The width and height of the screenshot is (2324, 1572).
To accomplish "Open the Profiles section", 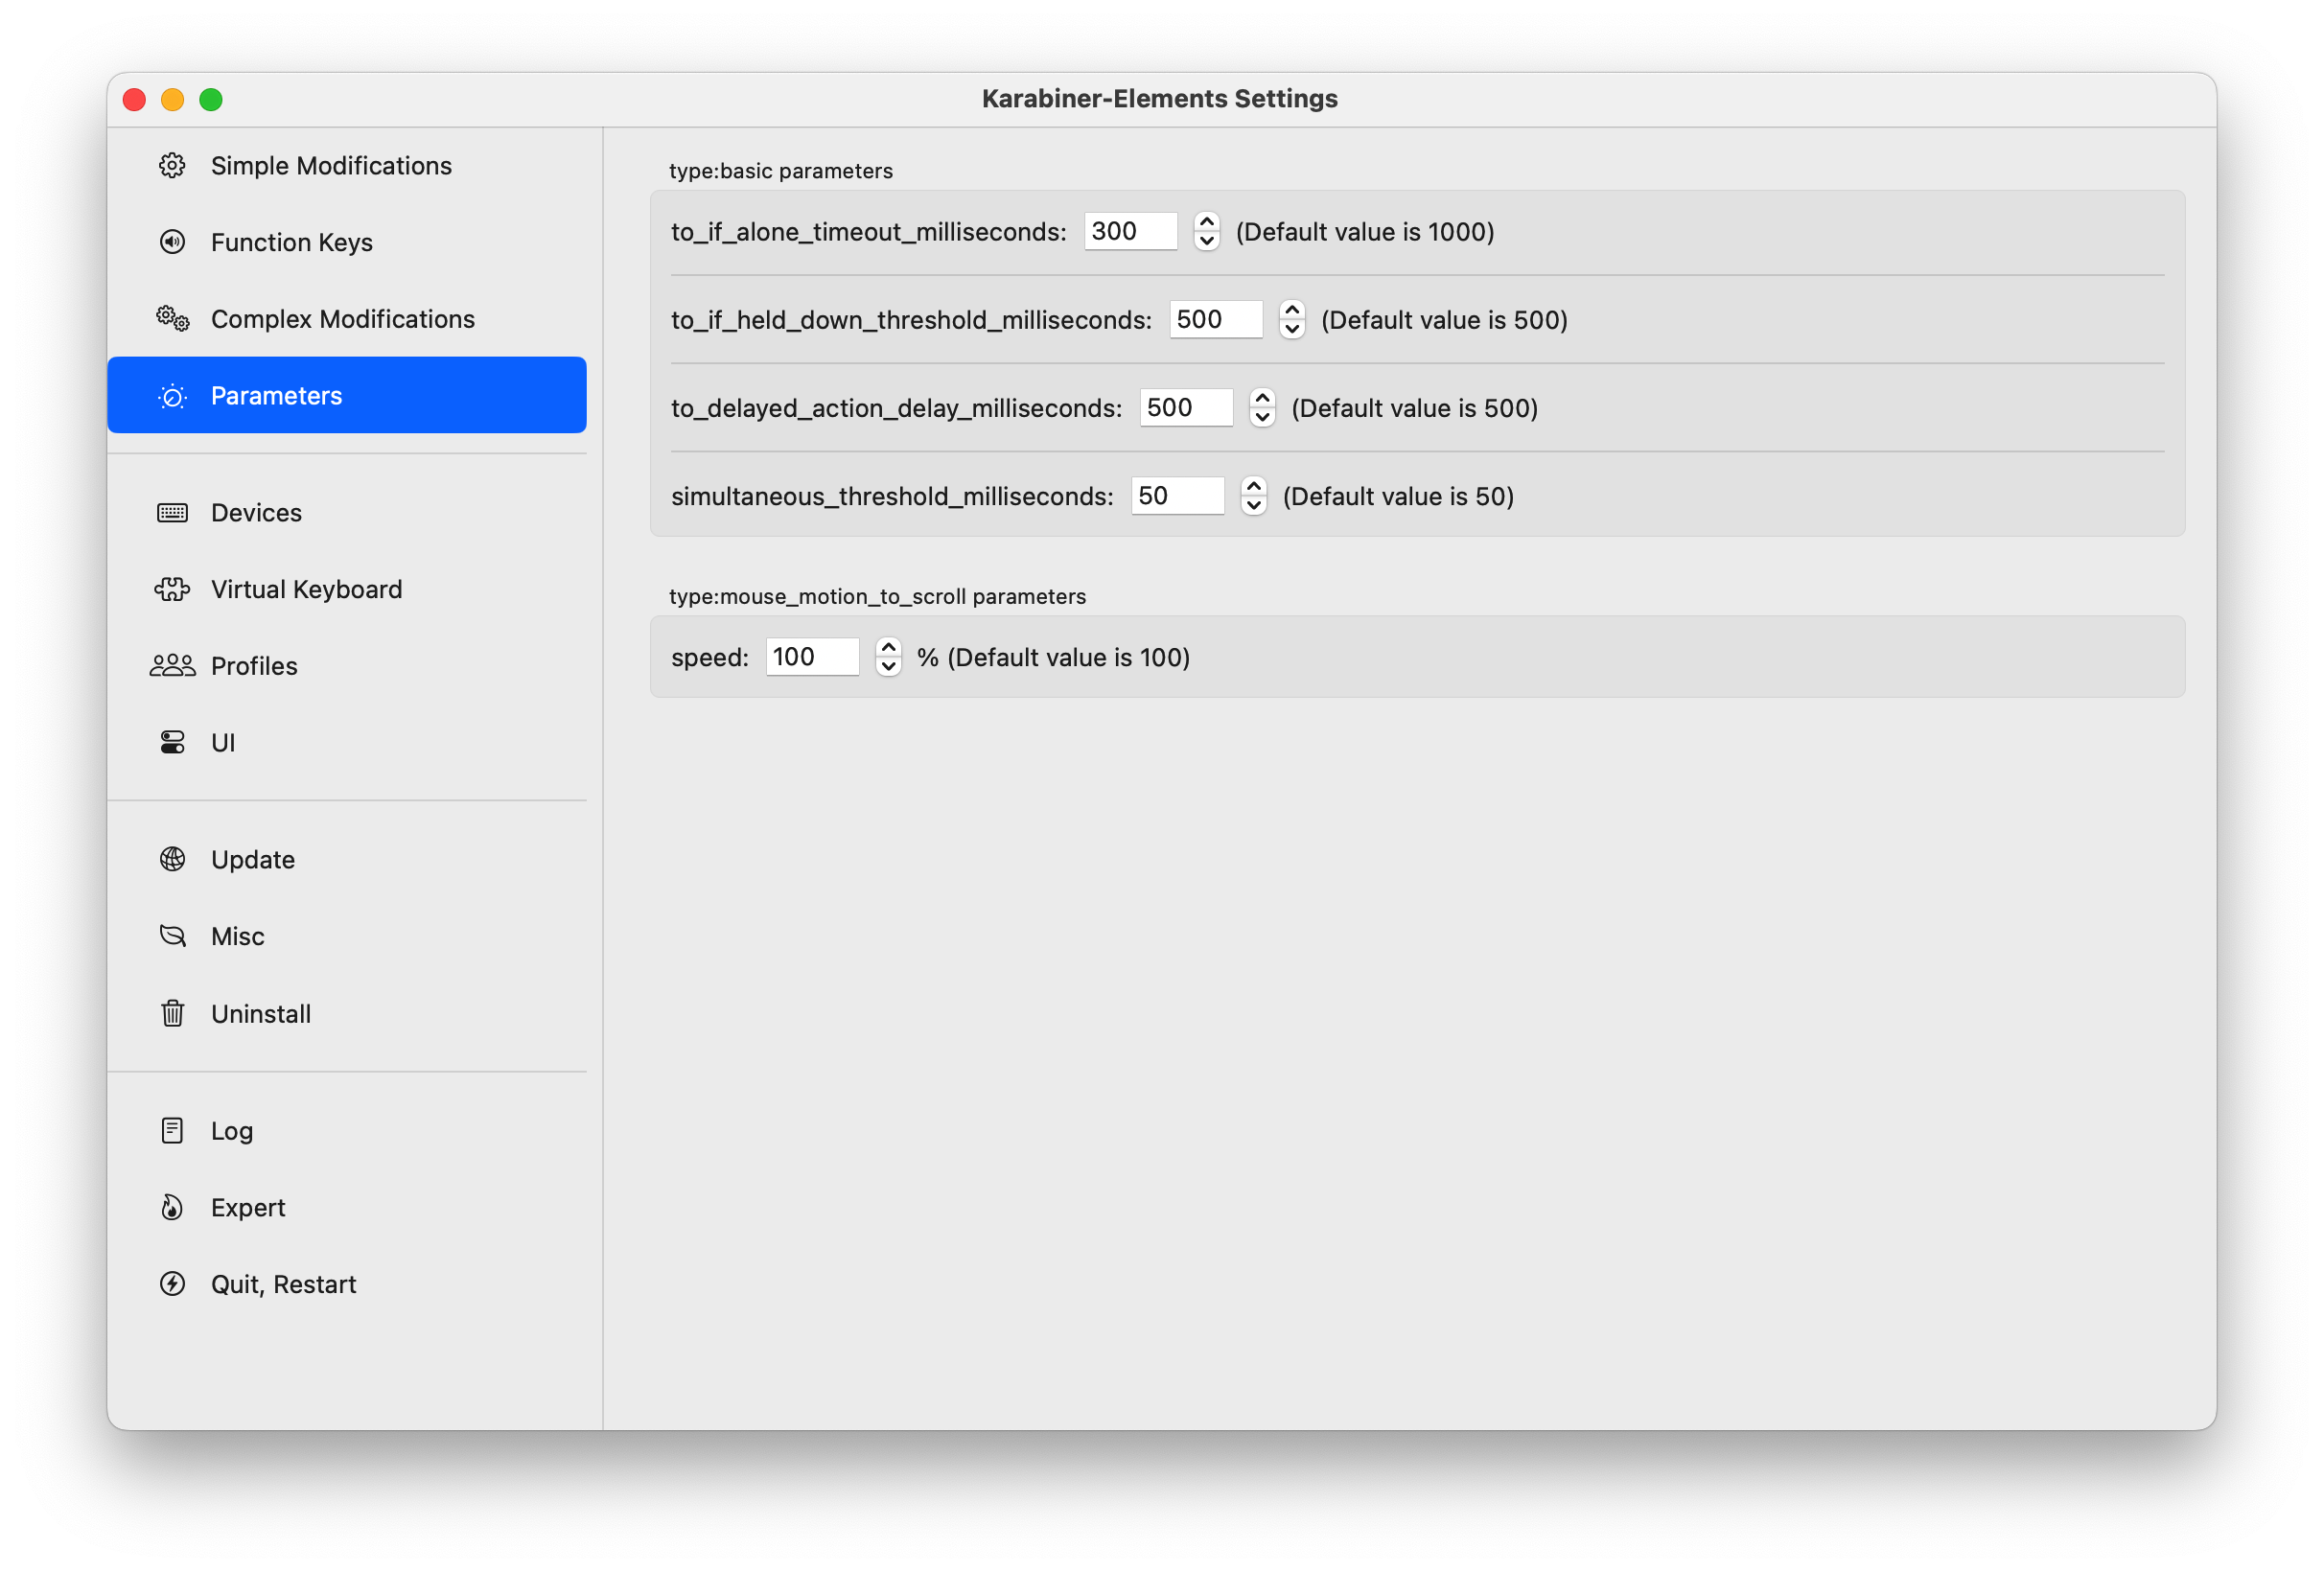I will pyautogui.click(x=346, y=666).
